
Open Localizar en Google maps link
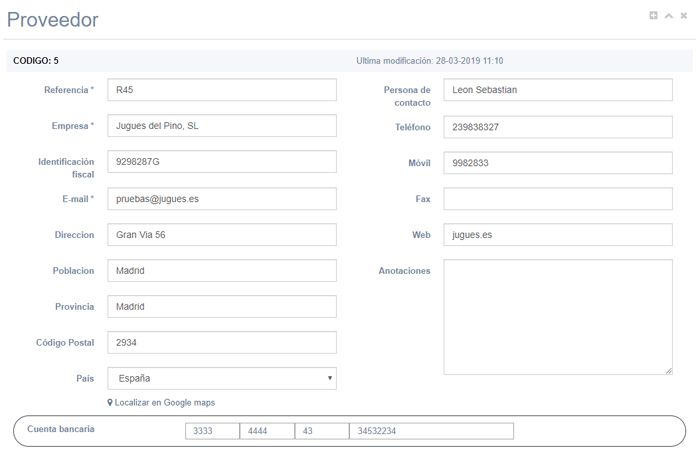(x=161, y=402)
